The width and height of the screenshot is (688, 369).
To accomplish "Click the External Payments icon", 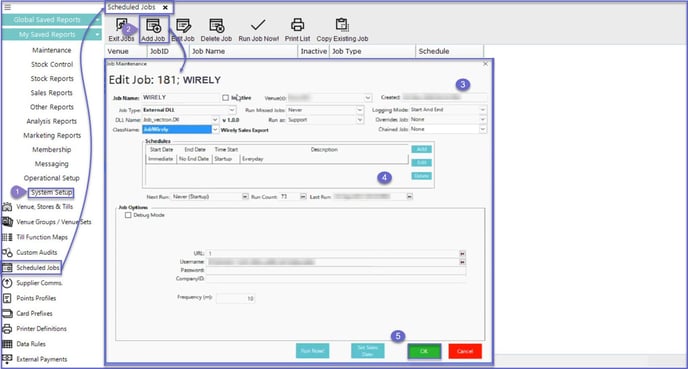I will [7, 359].
